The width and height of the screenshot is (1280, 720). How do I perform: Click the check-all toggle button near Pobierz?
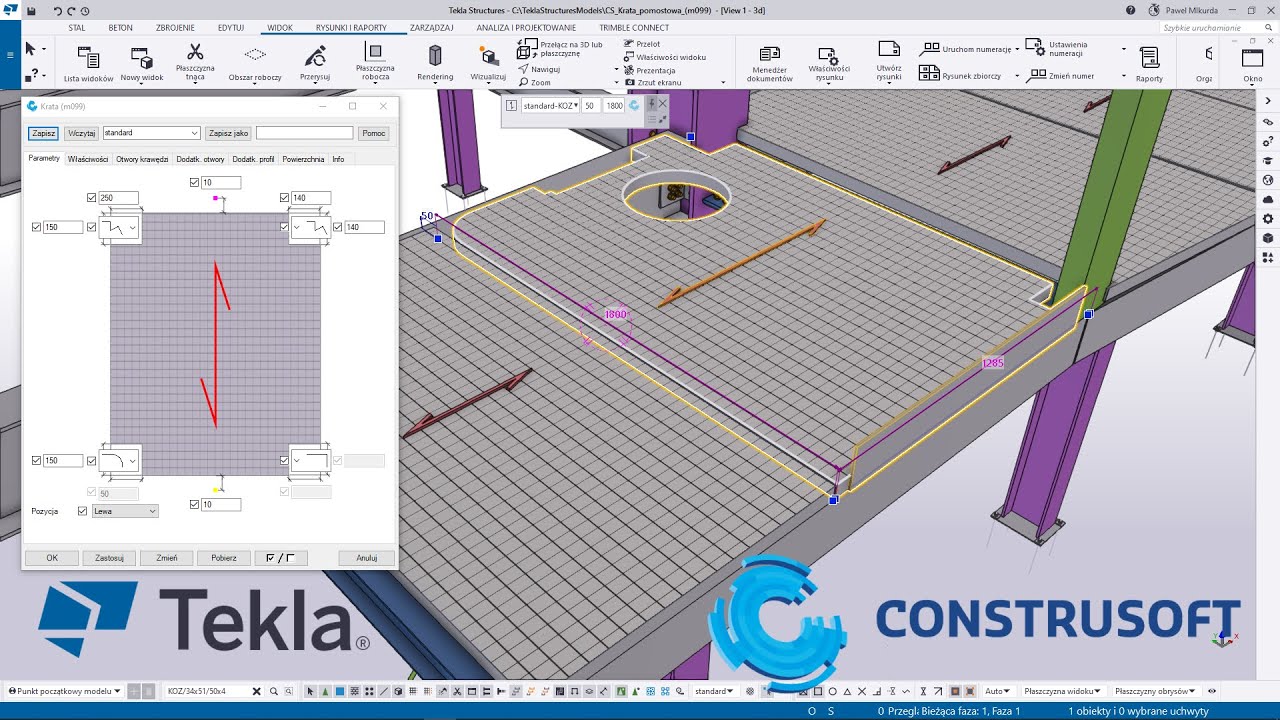280,558
